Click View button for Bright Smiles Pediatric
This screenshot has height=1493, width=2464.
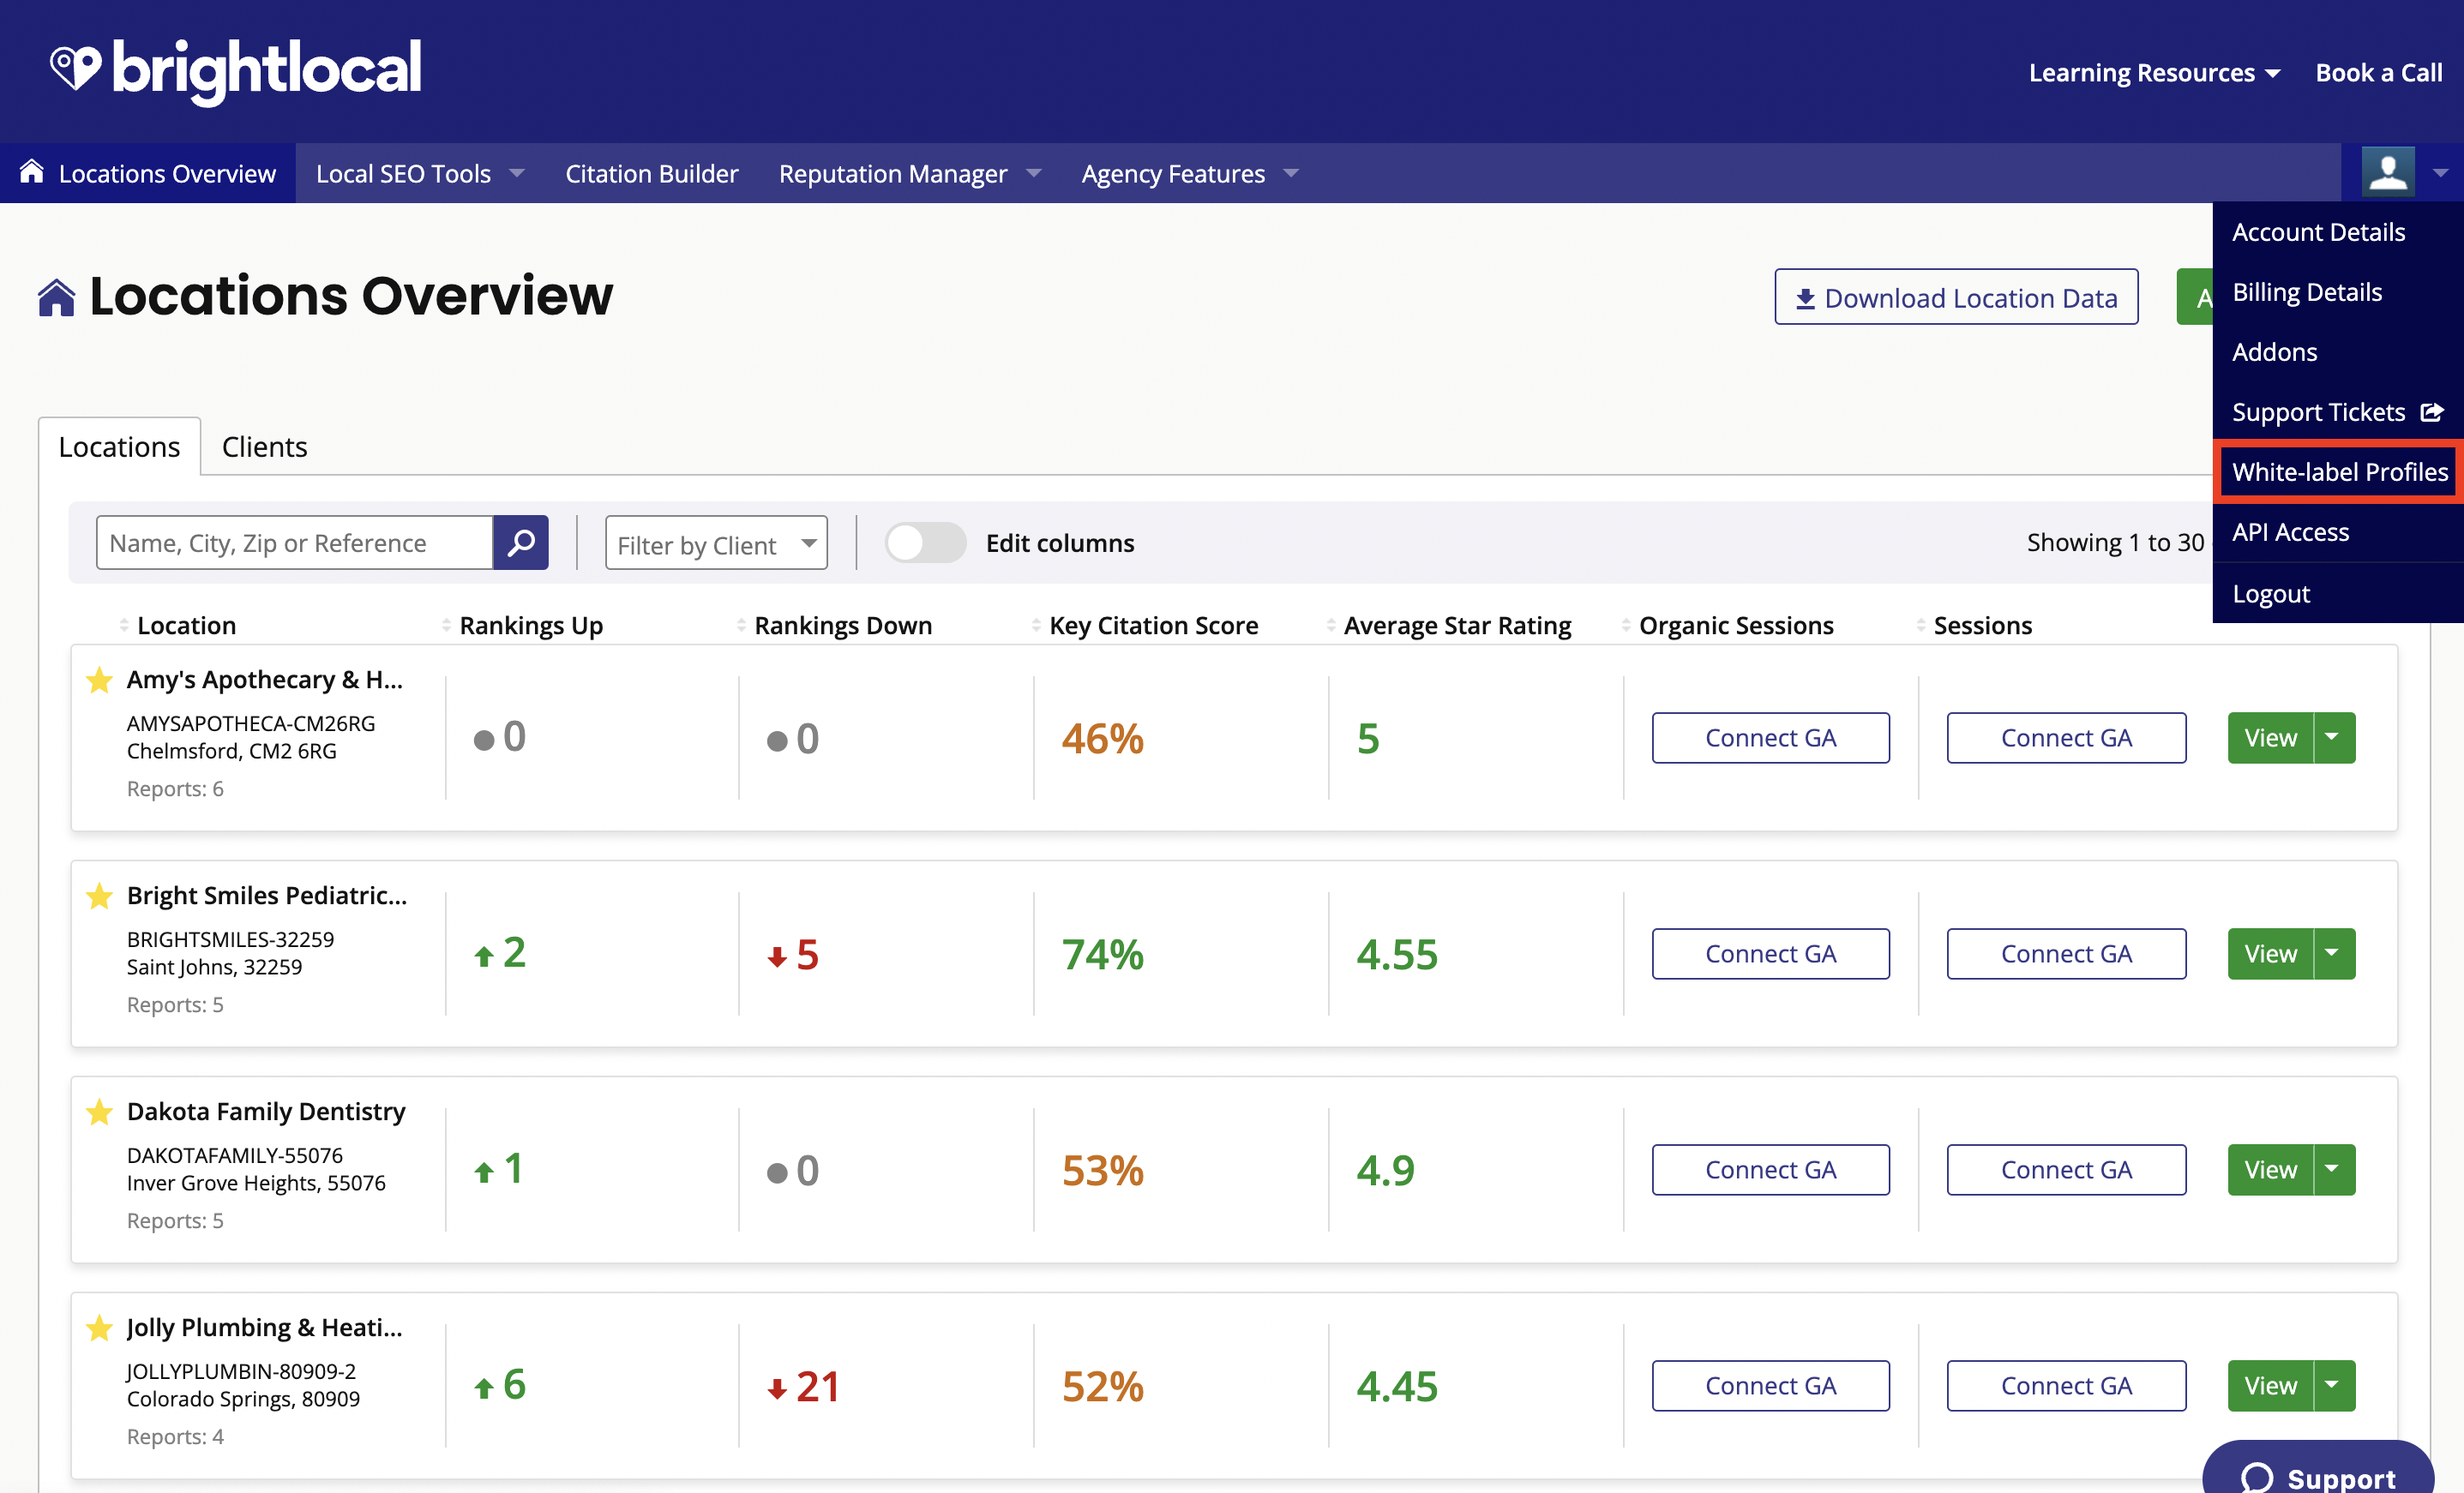tap(2270, 954)
